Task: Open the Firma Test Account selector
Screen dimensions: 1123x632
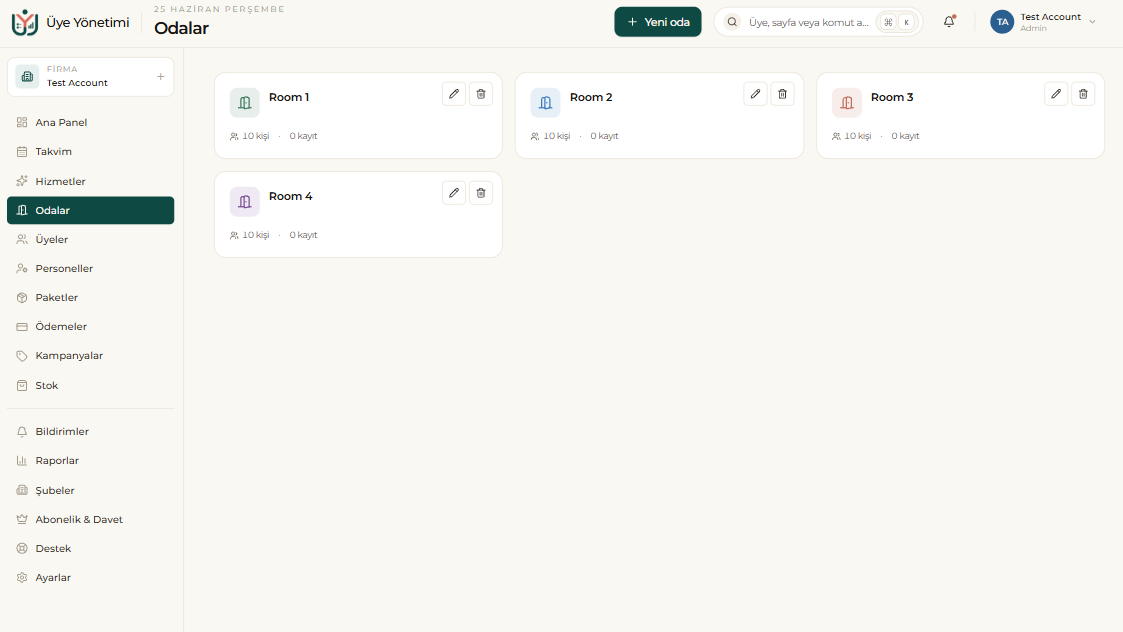Action: 90,77
